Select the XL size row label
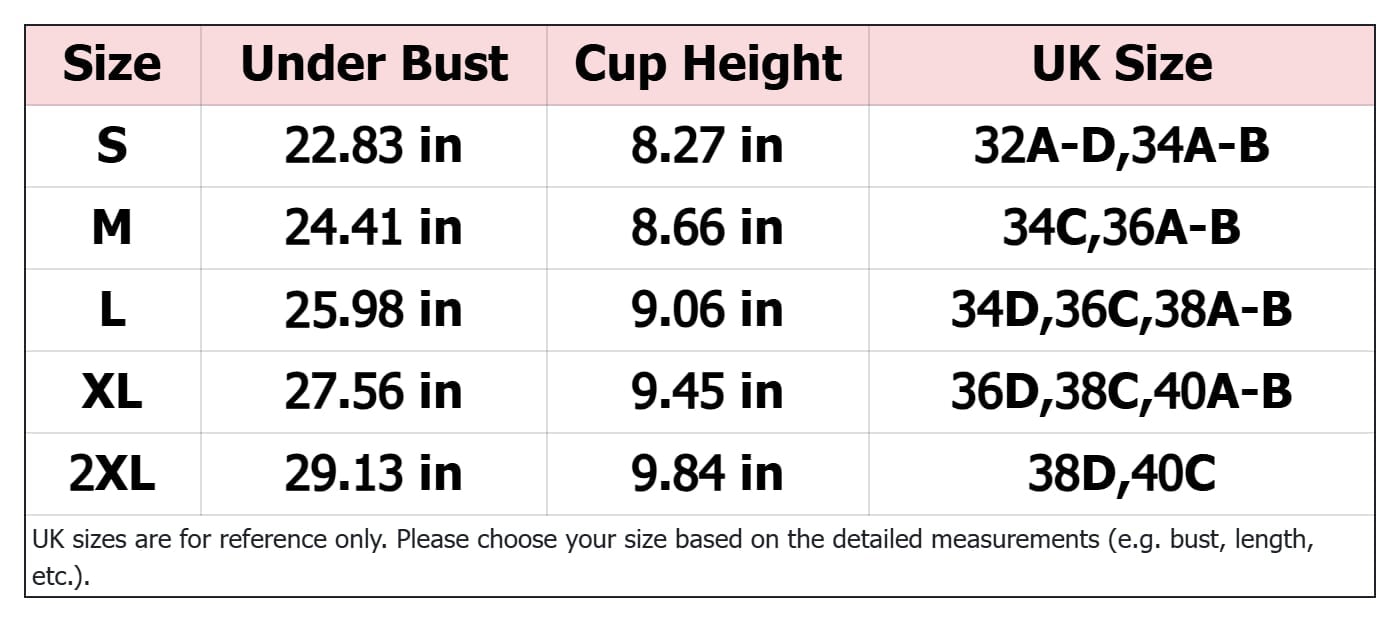 pos(113,392)
